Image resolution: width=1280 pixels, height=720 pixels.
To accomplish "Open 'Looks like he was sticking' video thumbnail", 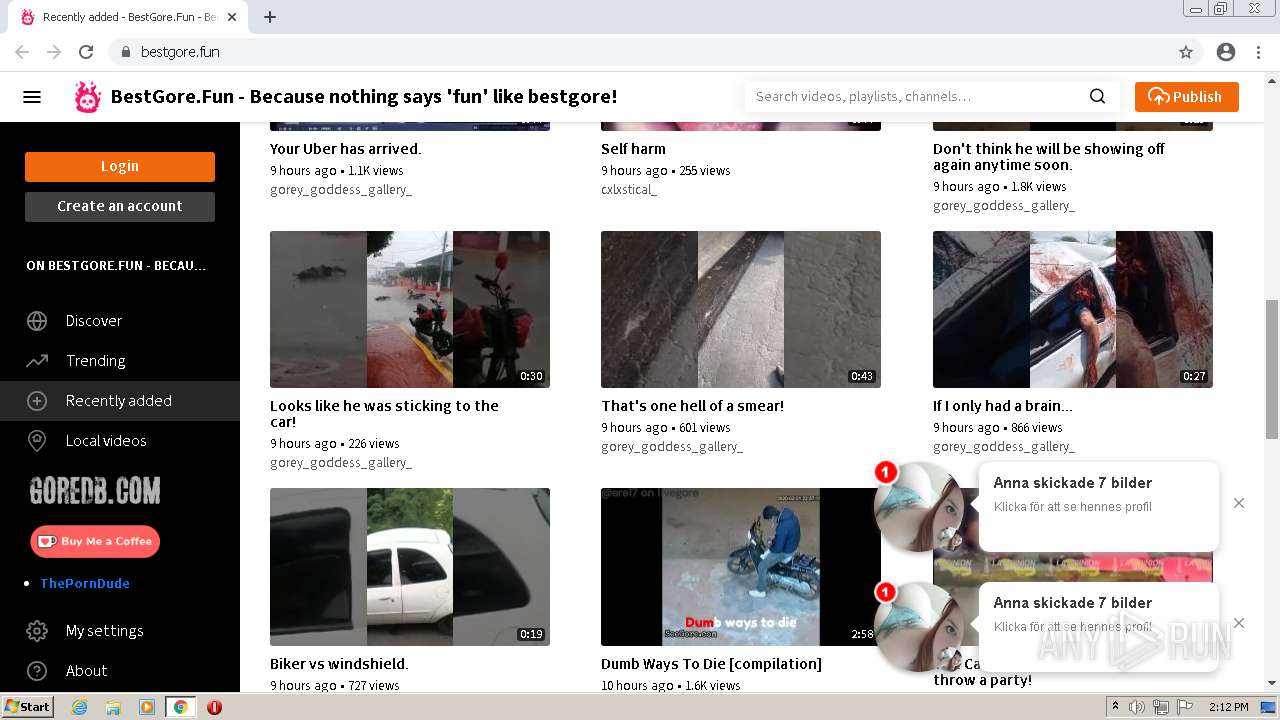I will [410, 309].
